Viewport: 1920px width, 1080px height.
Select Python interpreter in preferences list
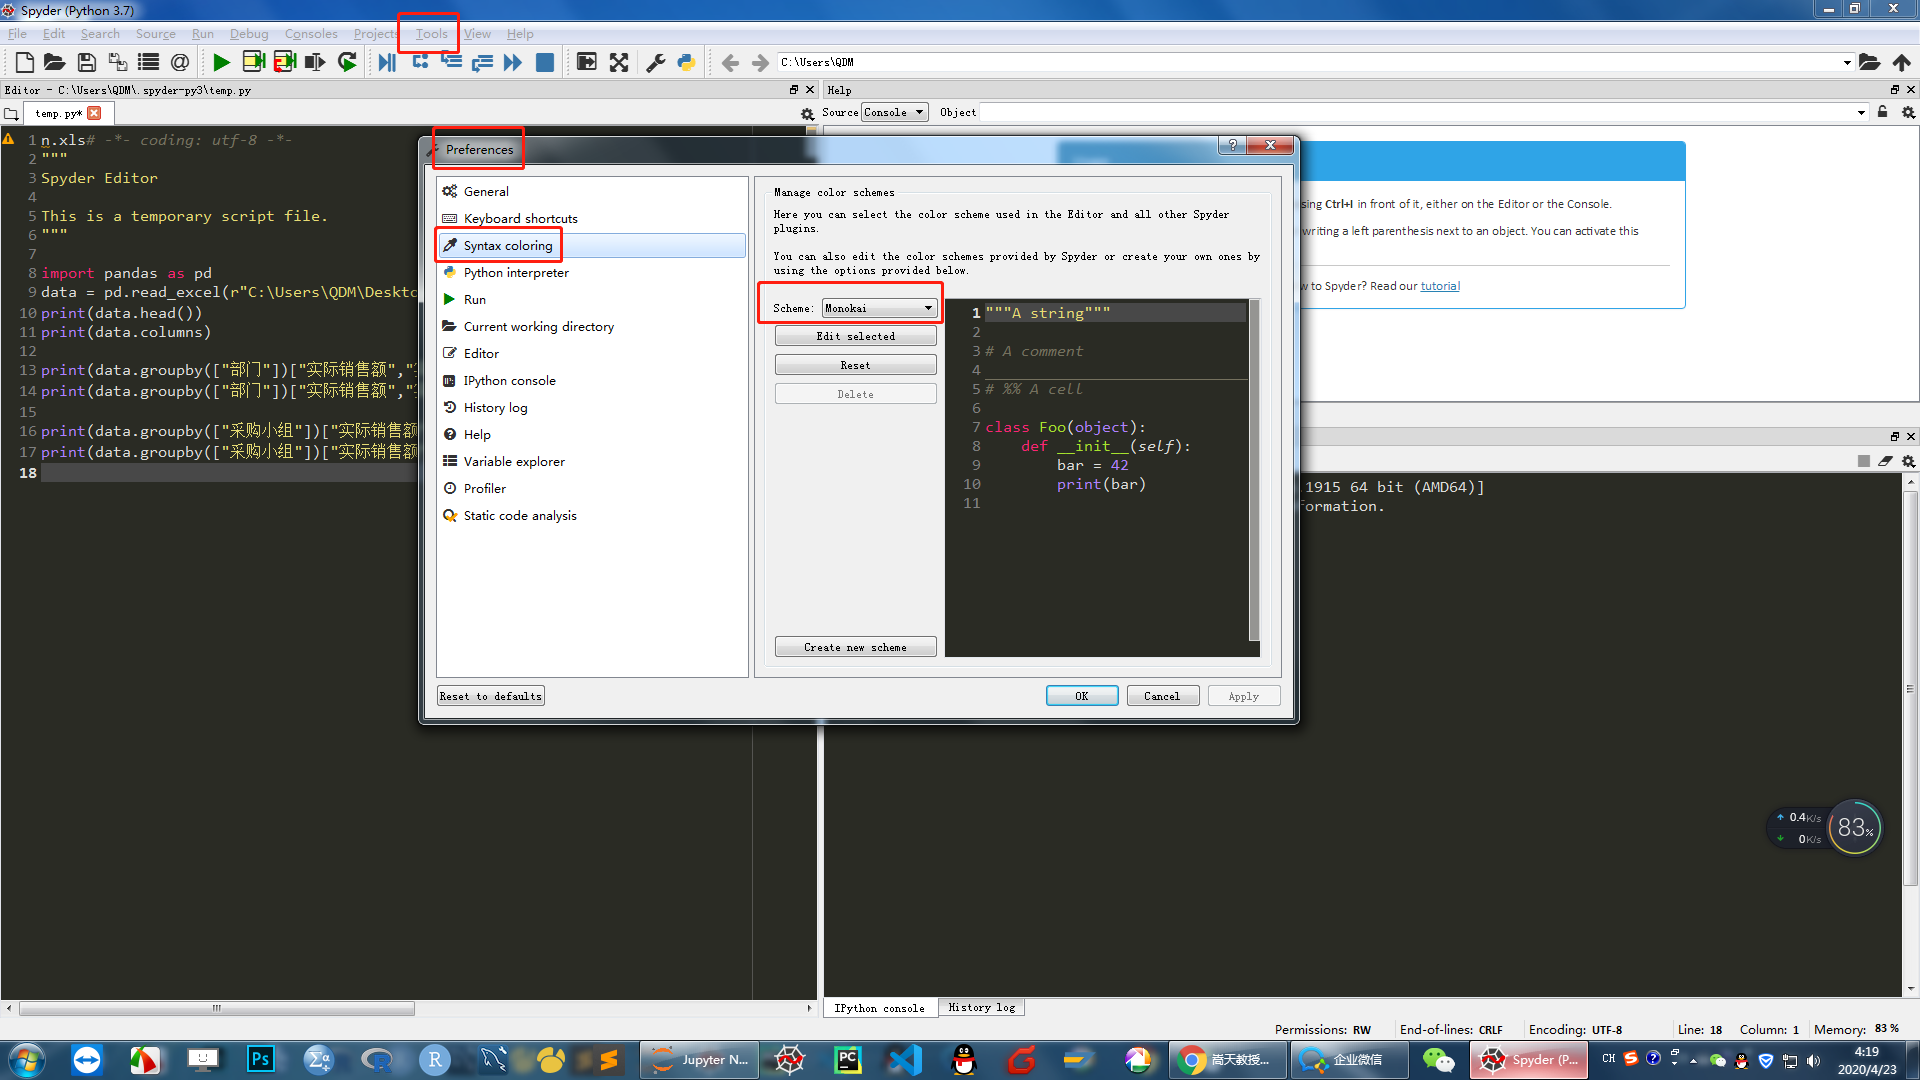(x=516, y=272)
